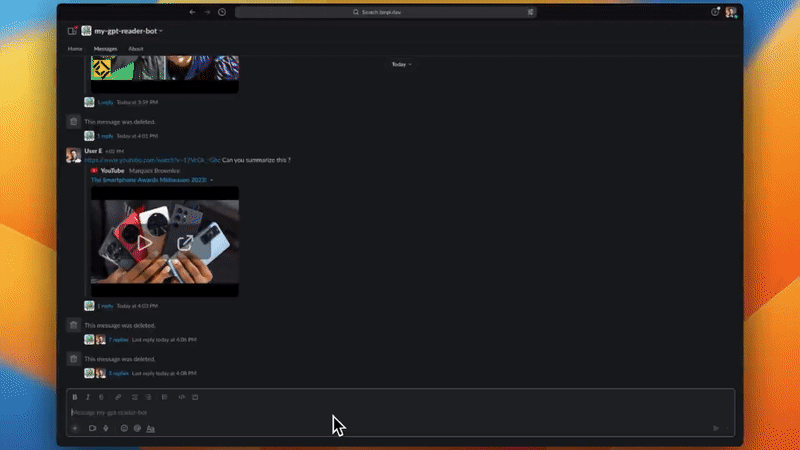
Task: Open the YouTube watch URL link
Action: tap(151, 160)
